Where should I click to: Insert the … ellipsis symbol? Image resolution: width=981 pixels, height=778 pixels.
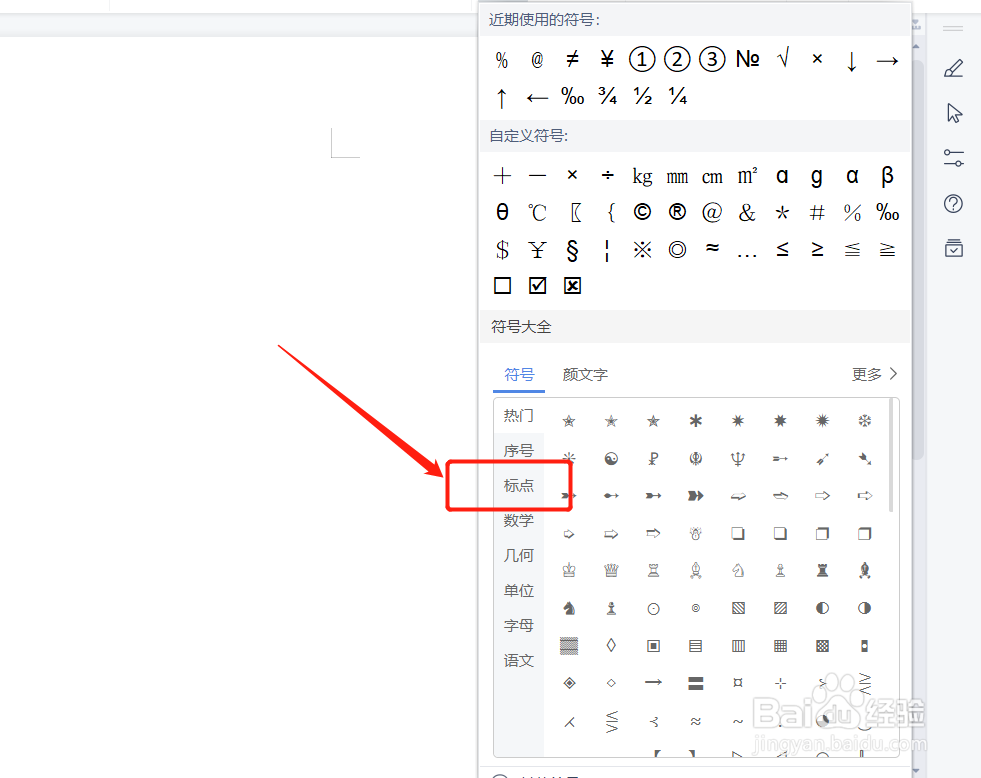pos(747,255)
